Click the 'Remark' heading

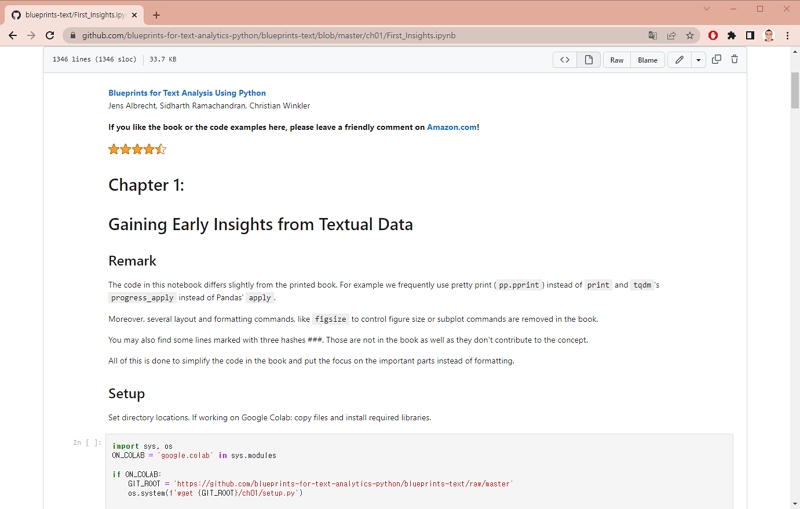[132, 261]
